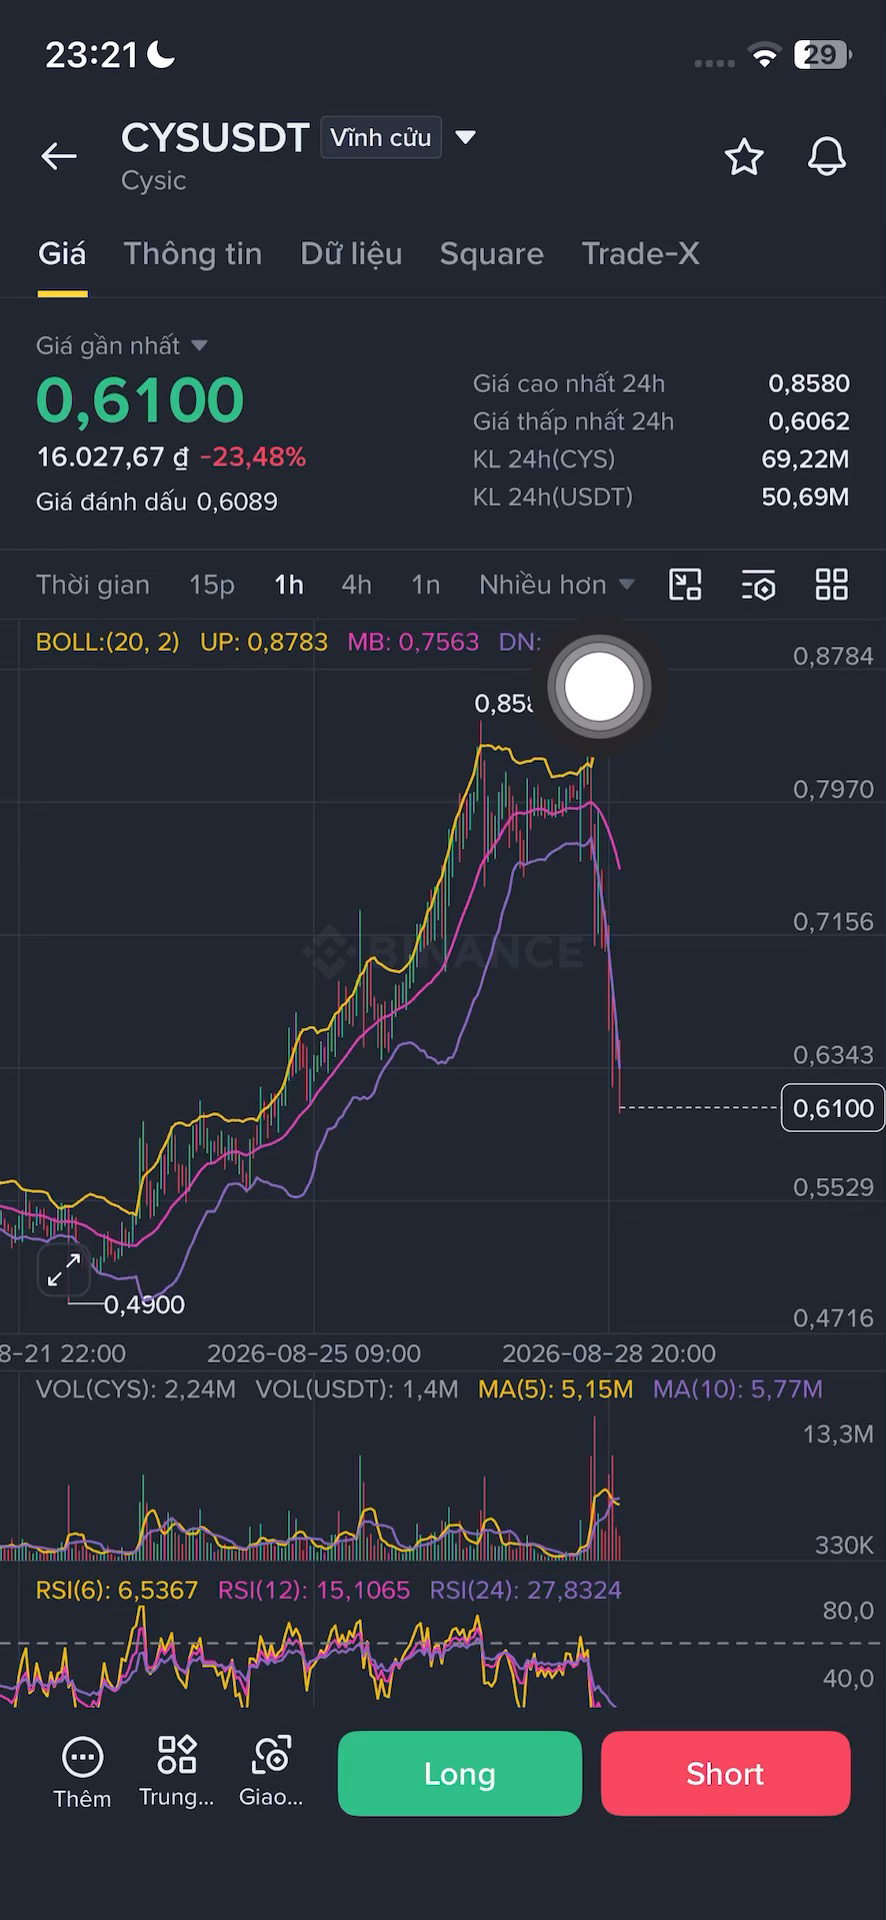Tap the floating AssistiveTouch circle button

599,687
